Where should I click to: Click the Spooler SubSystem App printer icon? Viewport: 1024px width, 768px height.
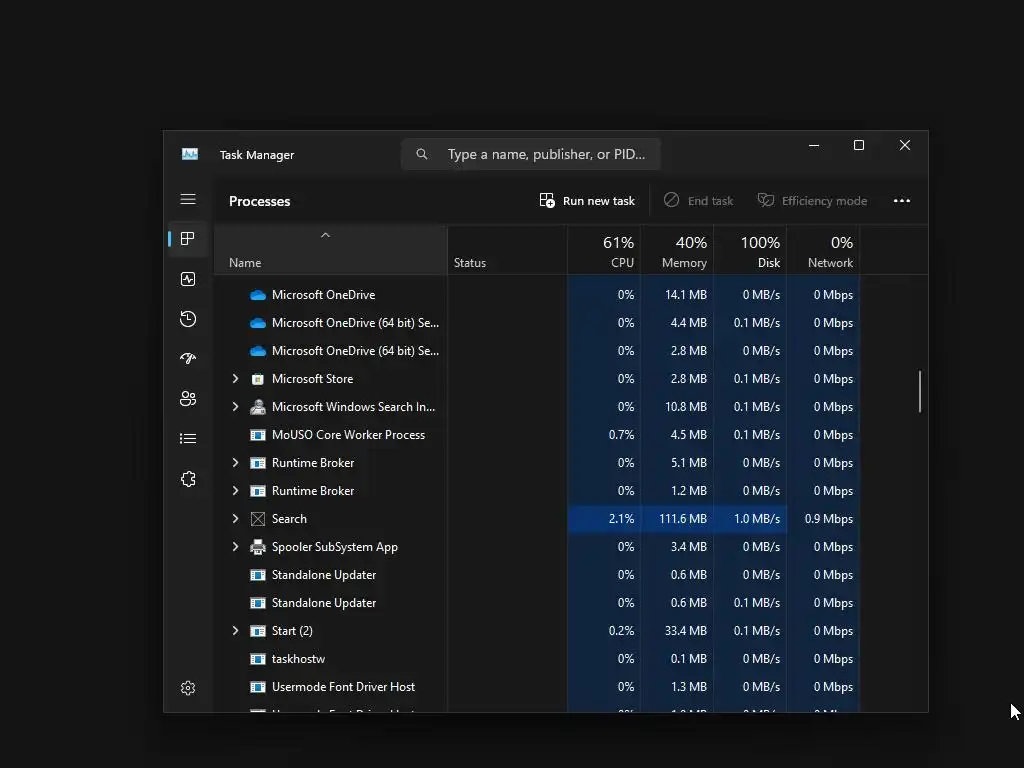click(258, 547)
